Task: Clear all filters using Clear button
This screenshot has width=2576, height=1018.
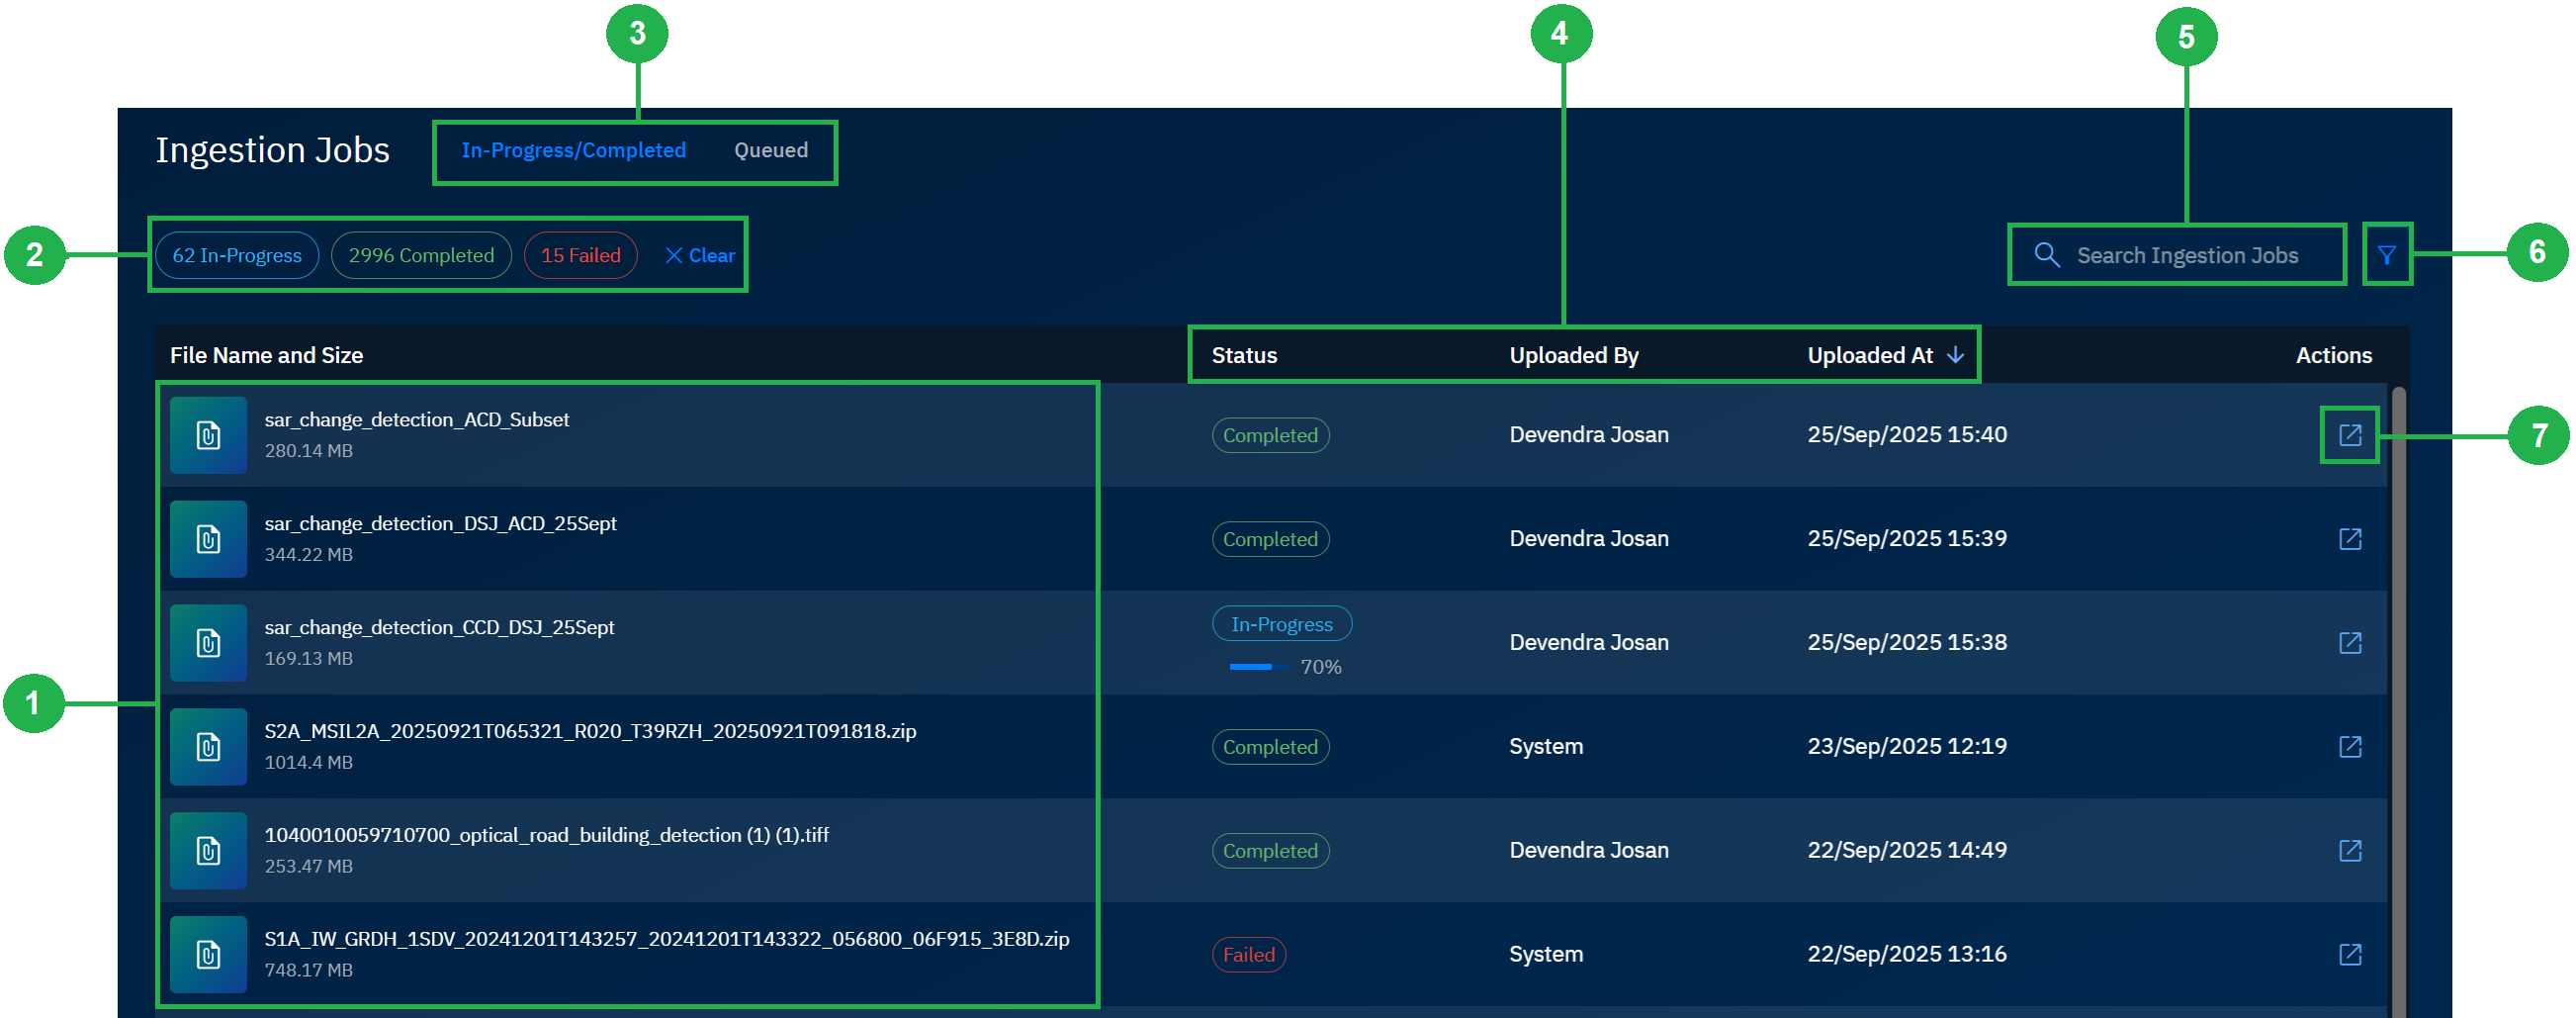Action: (699, 255)
